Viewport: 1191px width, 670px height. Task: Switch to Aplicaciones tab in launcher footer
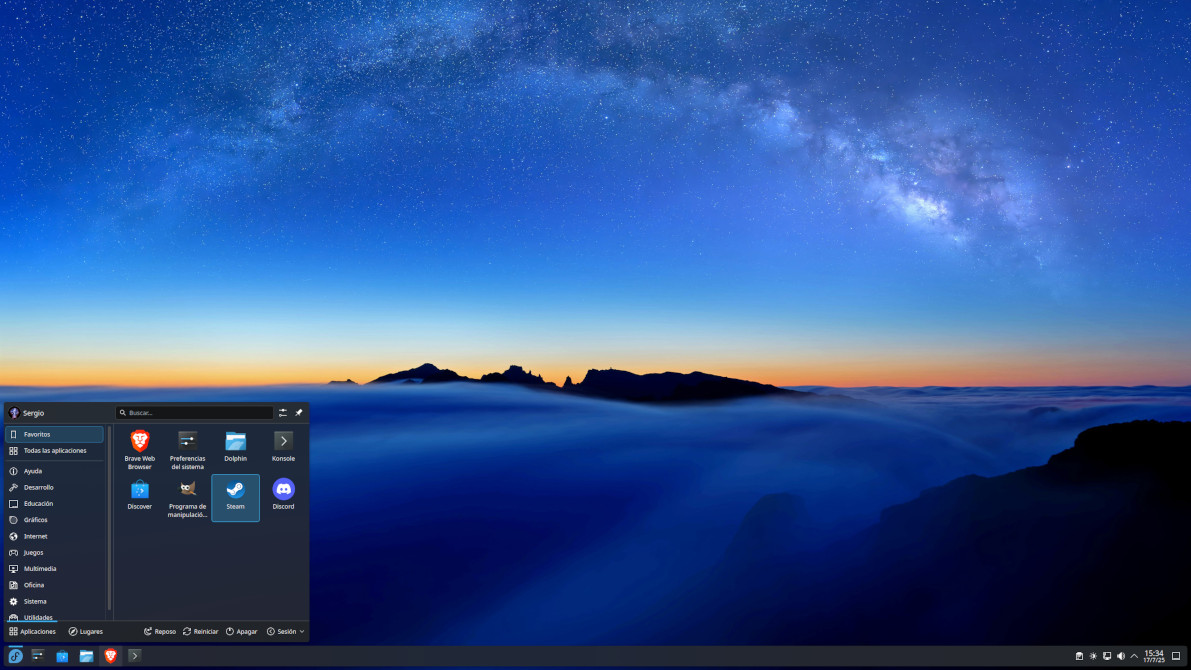pos(33,631)
